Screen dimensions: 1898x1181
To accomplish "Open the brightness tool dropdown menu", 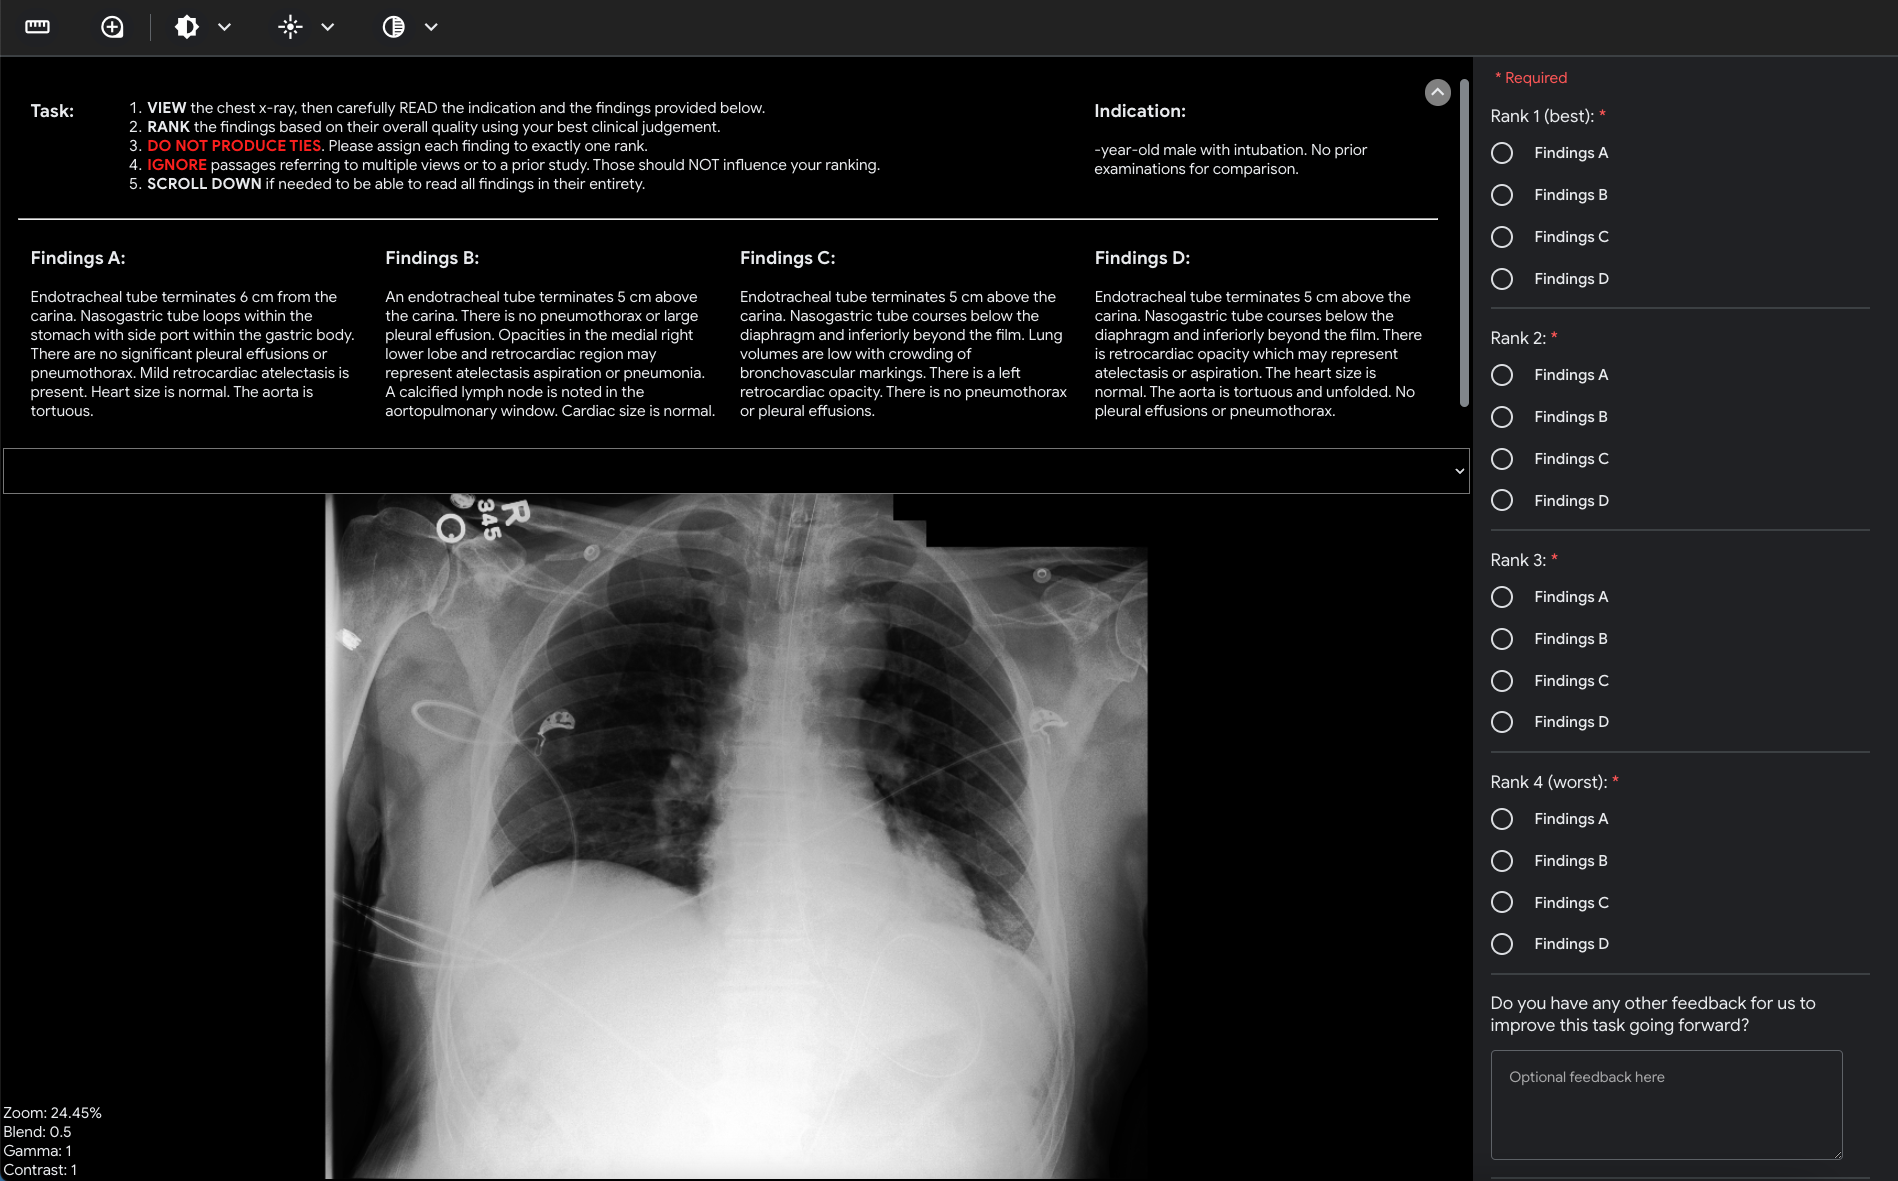I will 327,27.
